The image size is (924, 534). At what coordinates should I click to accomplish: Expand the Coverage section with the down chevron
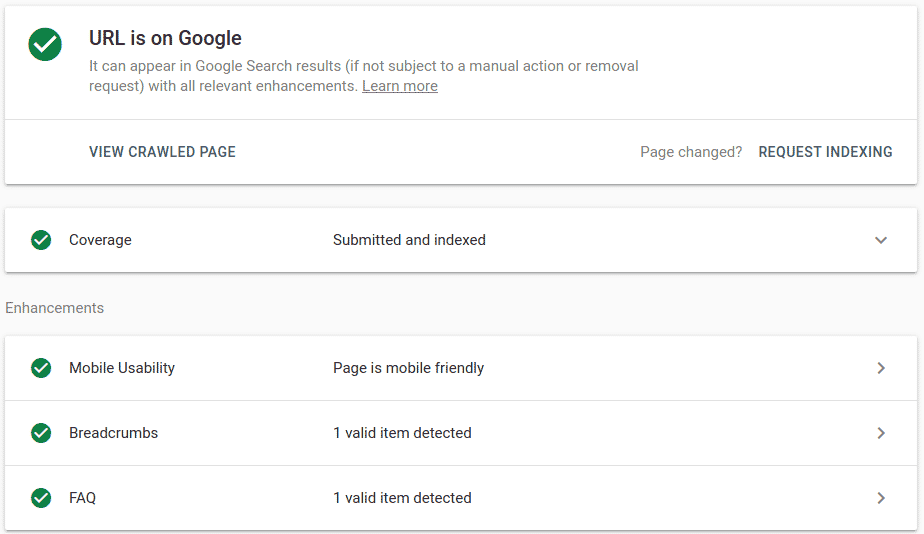pyautogui.click(x=881, y=240)
